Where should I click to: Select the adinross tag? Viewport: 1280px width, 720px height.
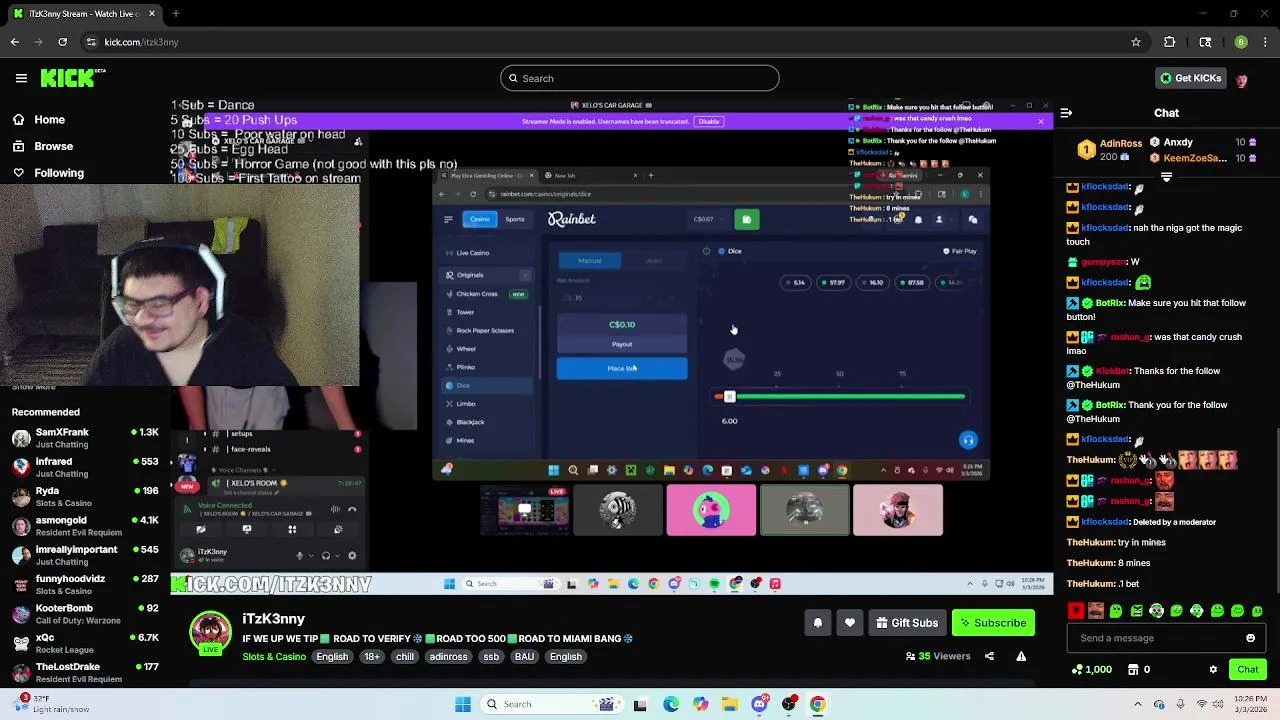point(448,657)
